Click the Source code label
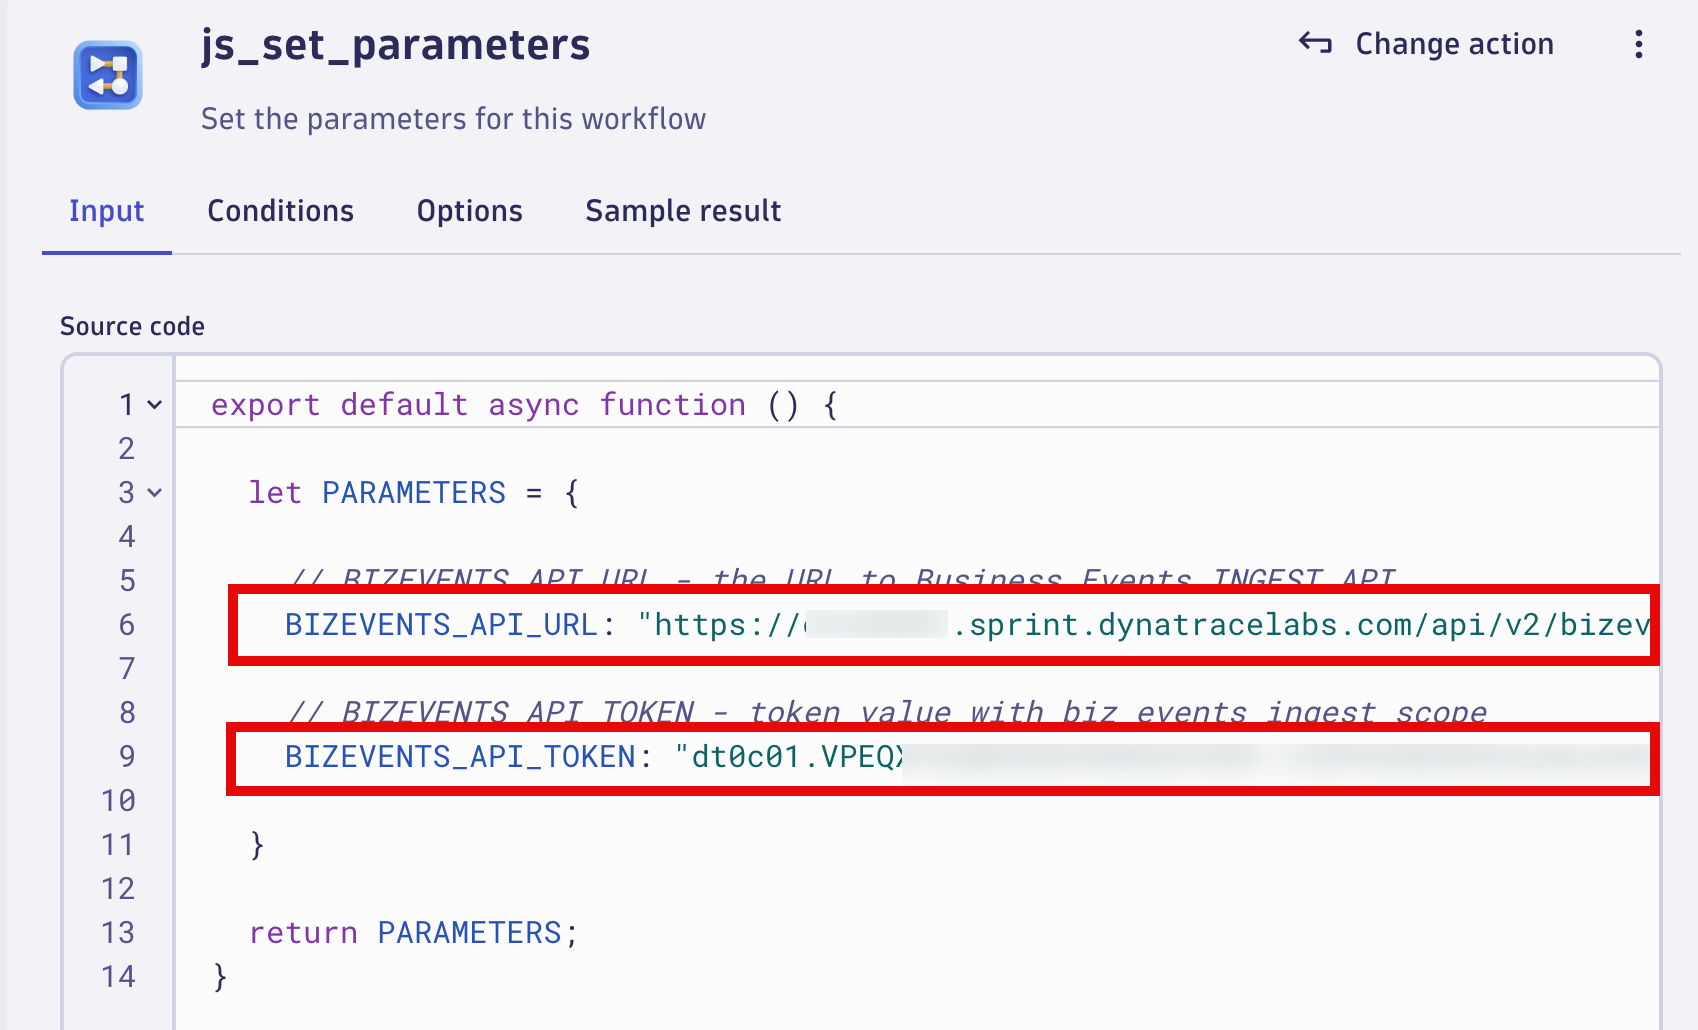 (x=132, y=327)
